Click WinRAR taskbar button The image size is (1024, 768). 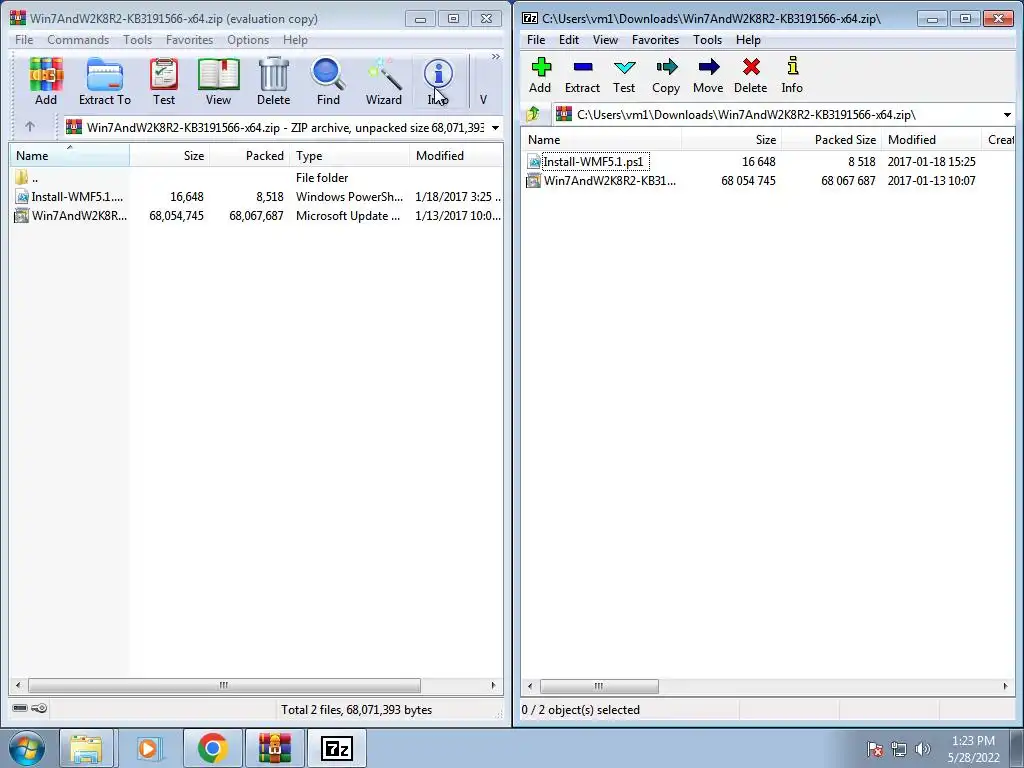[x=274, y=748]
